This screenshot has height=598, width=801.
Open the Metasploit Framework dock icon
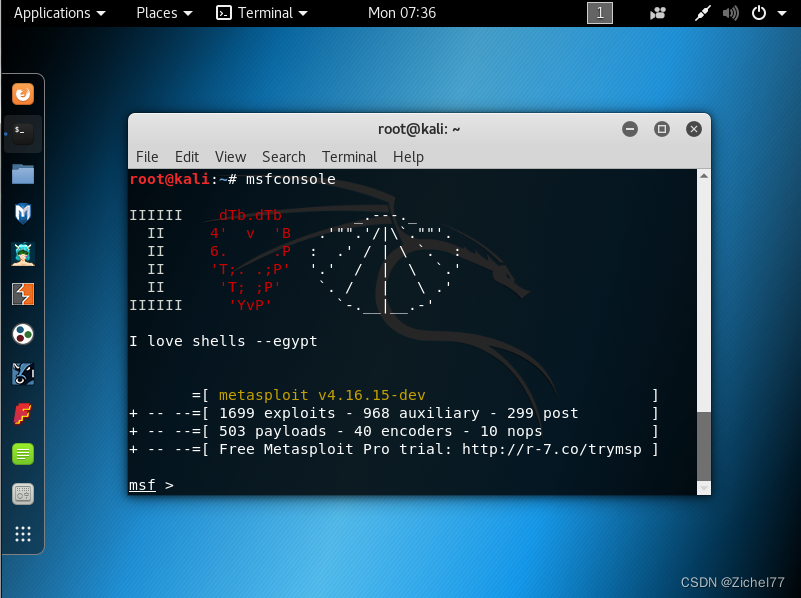click(x=22, y=214)
